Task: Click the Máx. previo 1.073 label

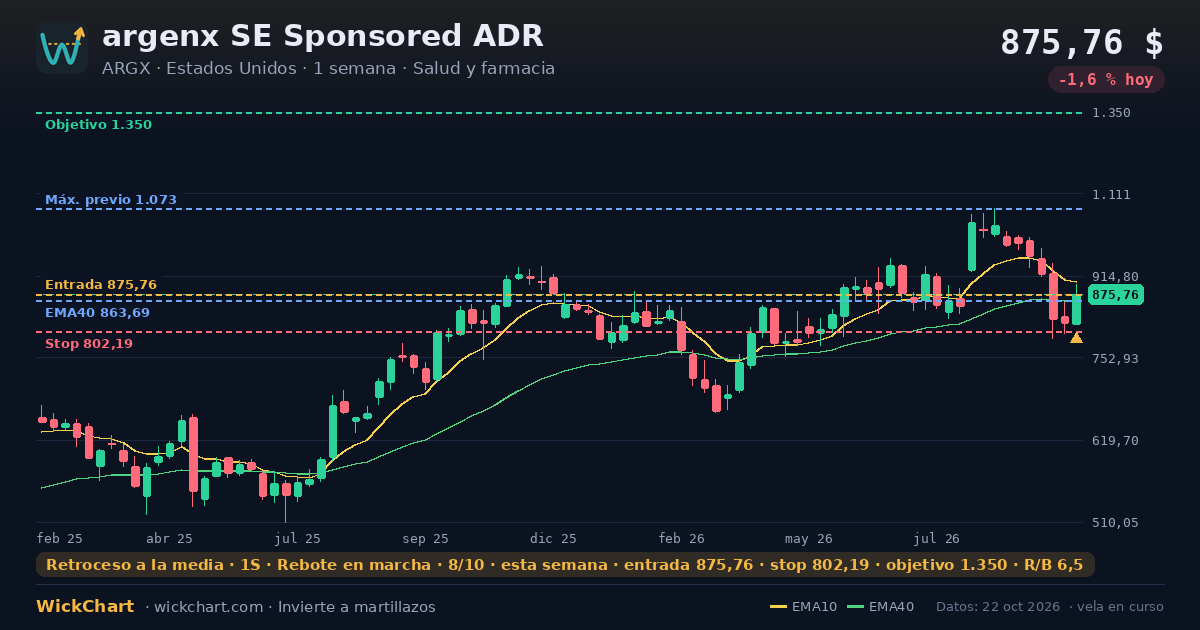Action: [x=111, y=200]
